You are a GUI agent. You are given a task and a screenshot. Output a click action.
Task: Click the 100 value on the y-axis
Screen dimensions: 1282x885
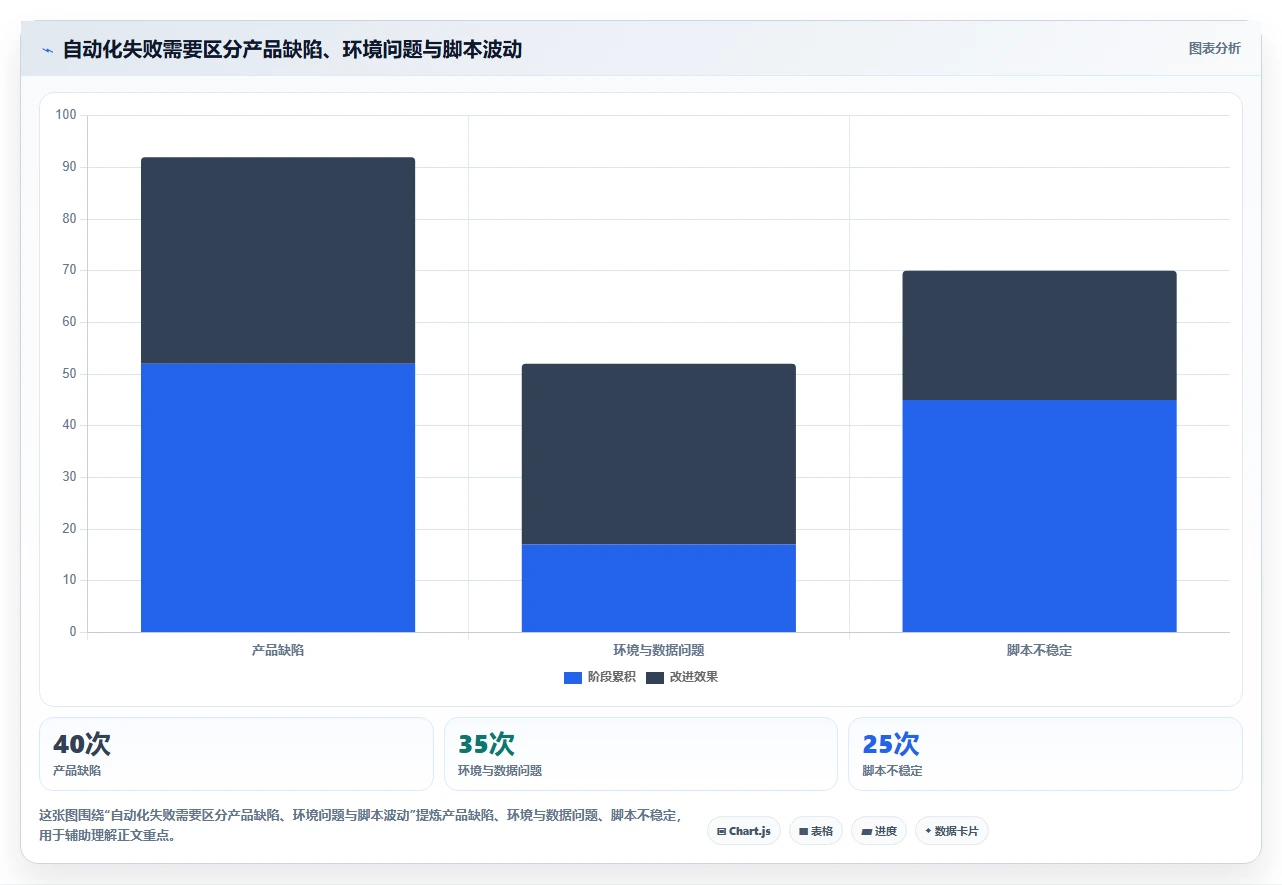[x=66, y=115]
